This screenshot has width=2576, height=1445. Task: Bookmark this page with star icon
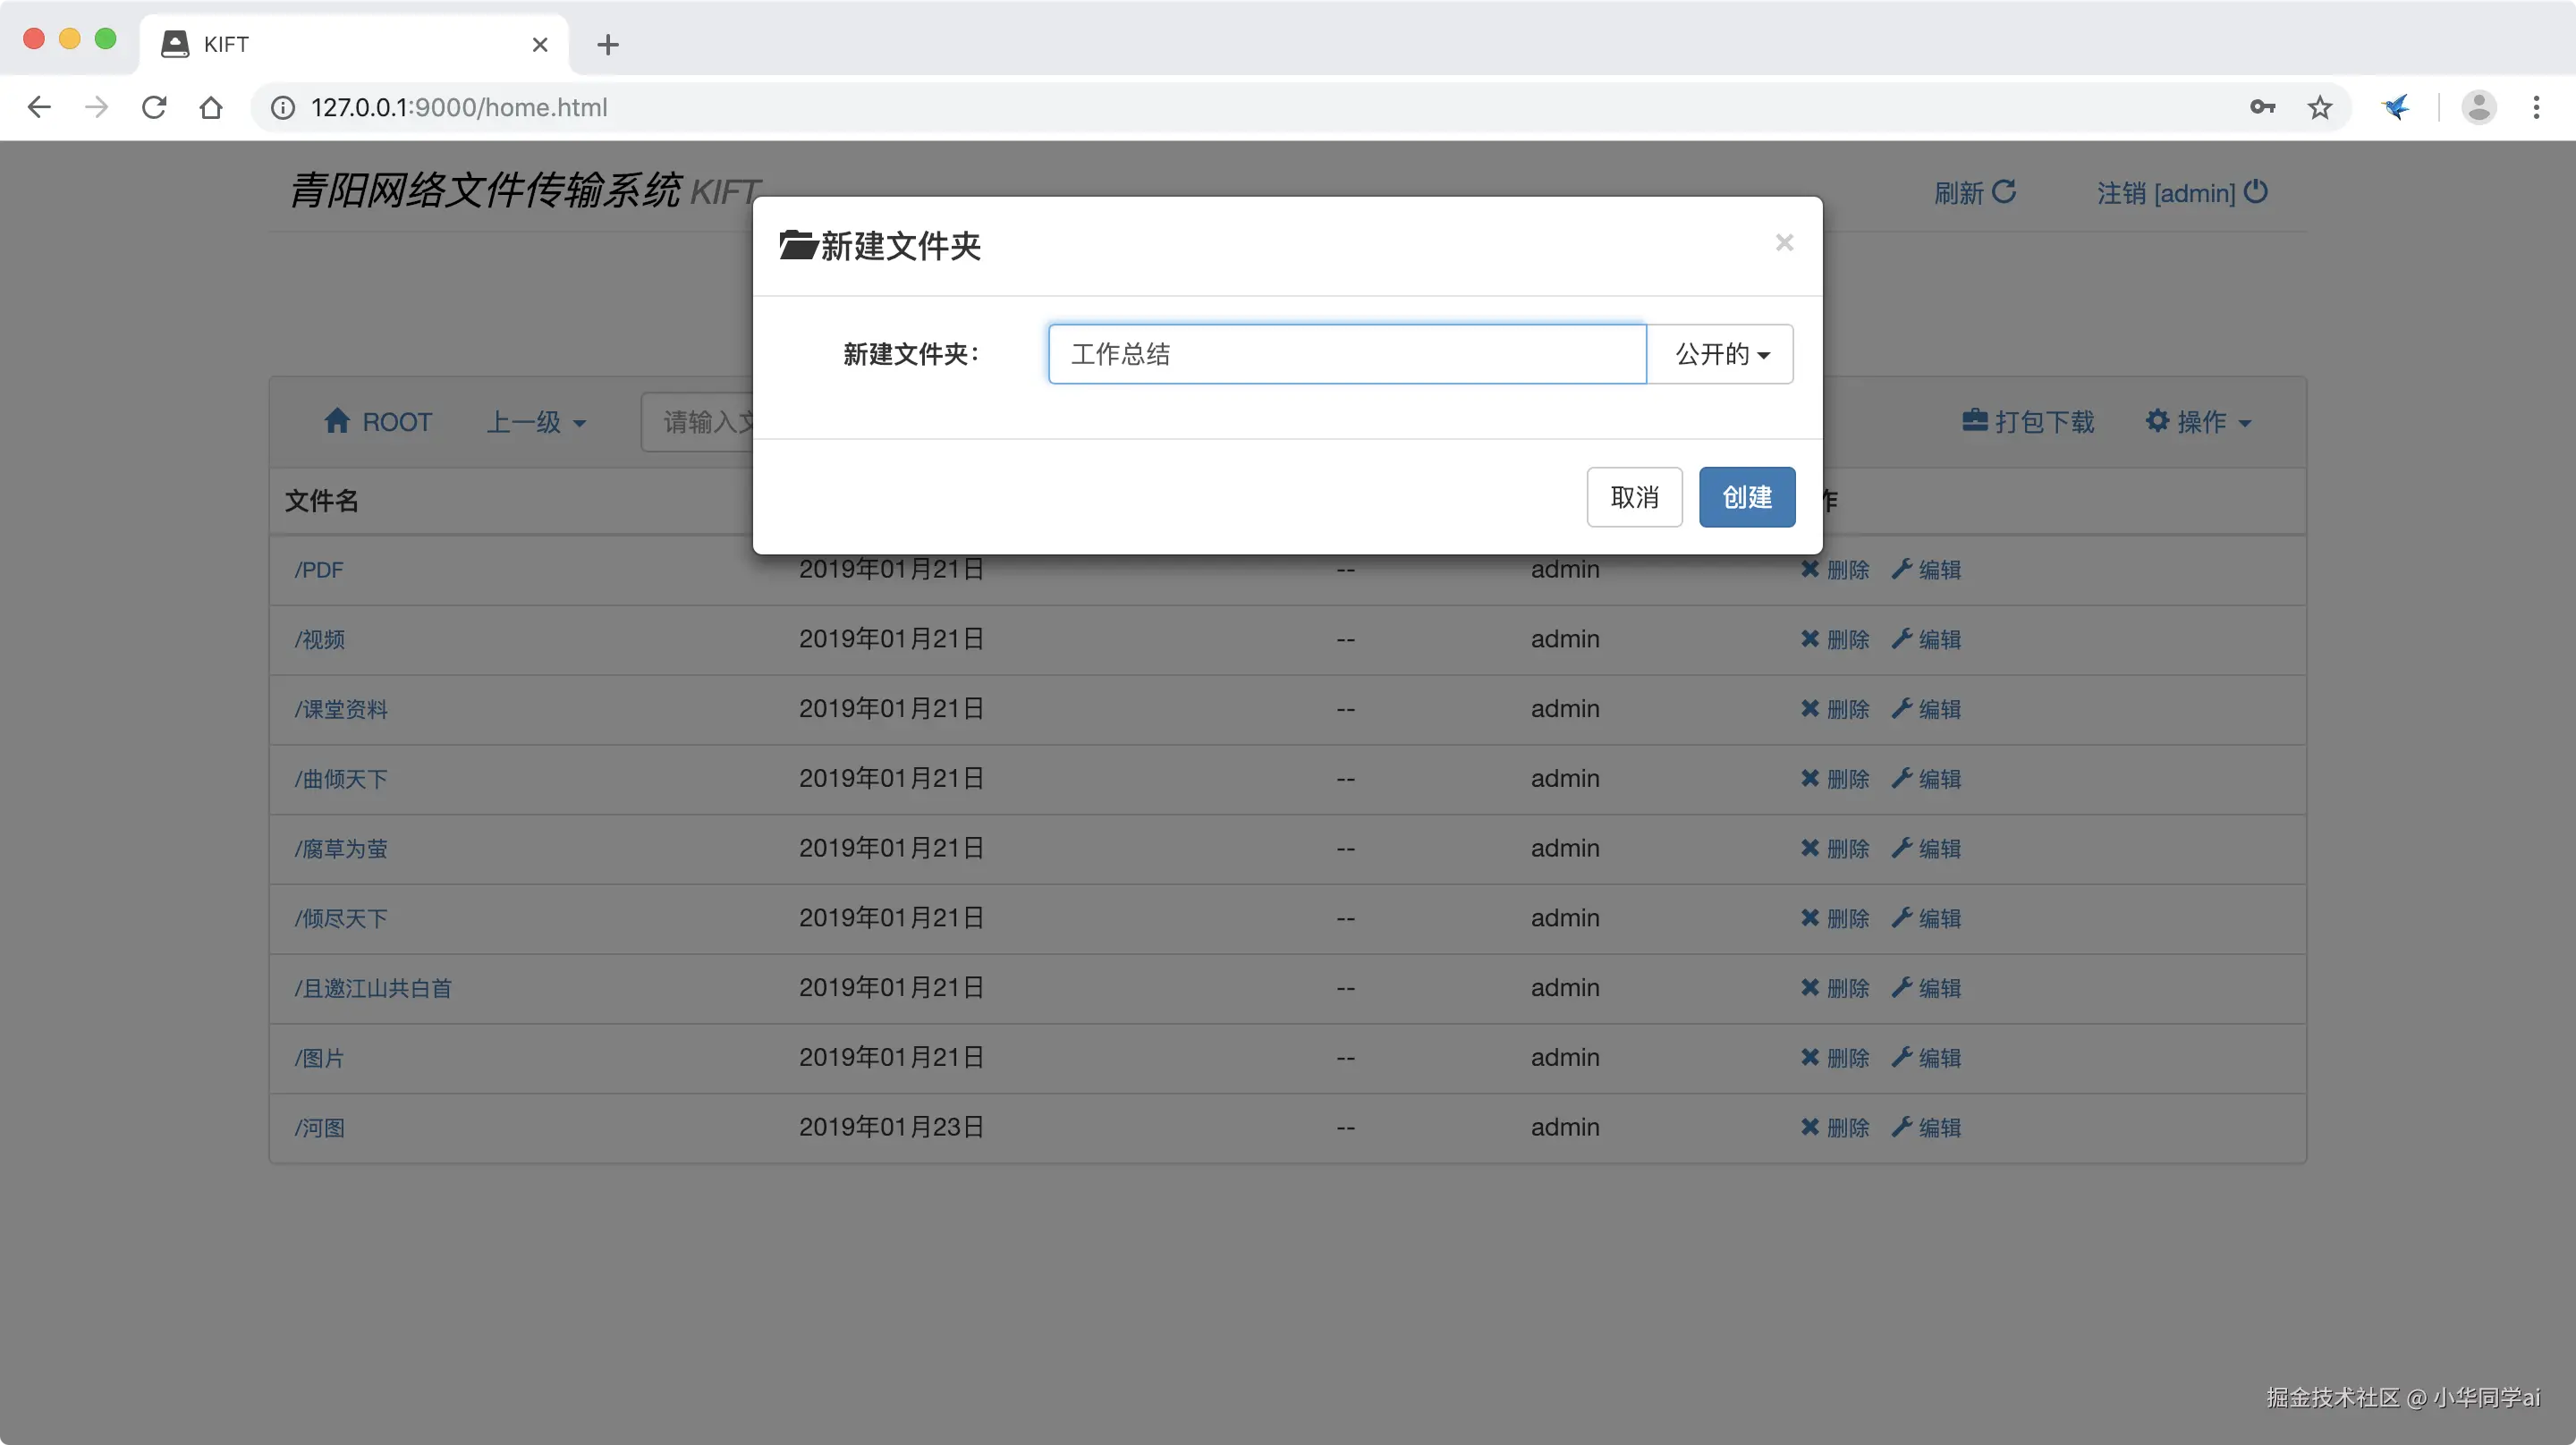(x=2320, y=107)
